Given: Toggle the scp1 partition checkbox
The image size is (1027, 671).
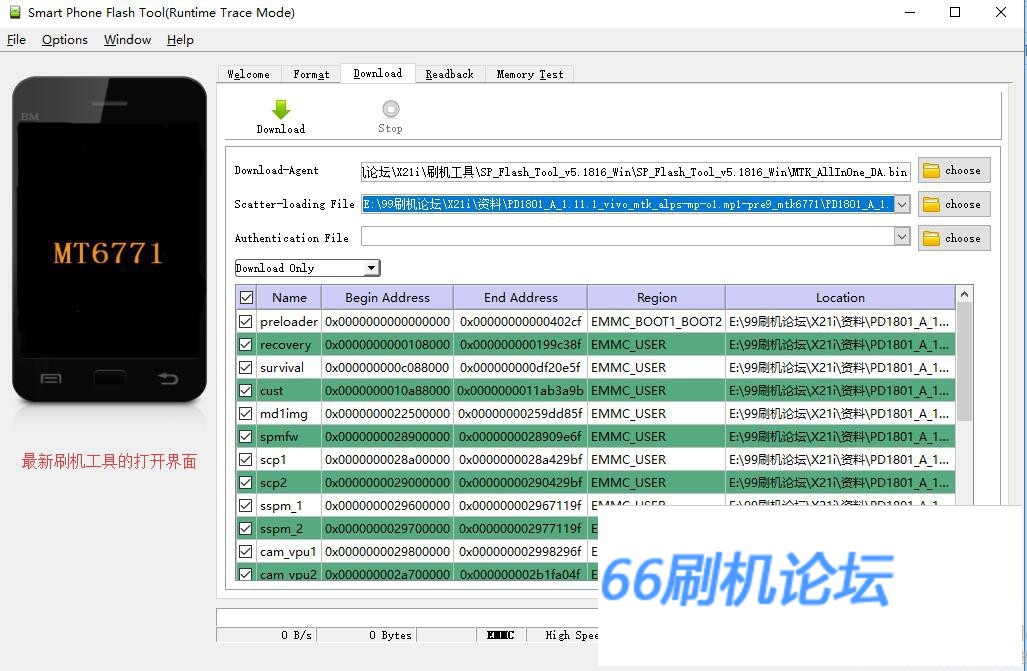Looking at the screenshot, I should click(x=246, y=459).
